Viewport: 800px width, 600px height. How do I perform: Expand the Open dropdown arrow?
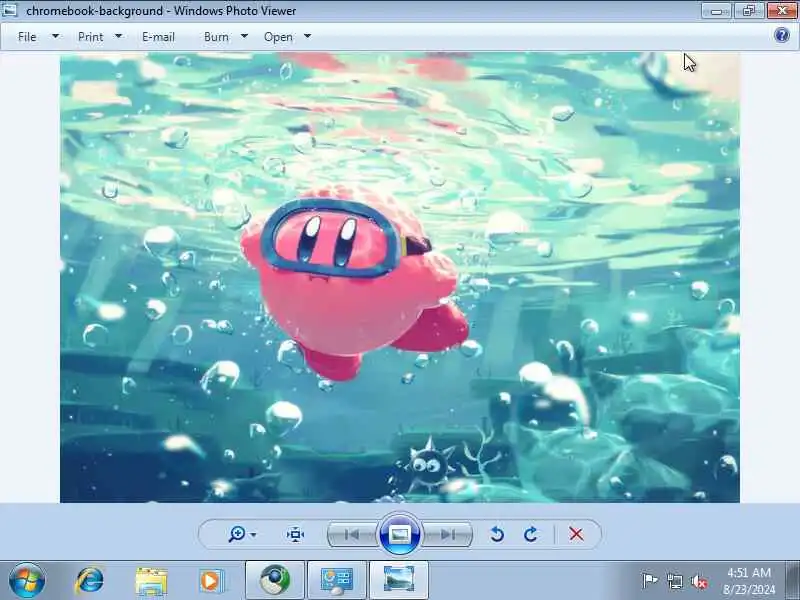(x=307, y=36)
